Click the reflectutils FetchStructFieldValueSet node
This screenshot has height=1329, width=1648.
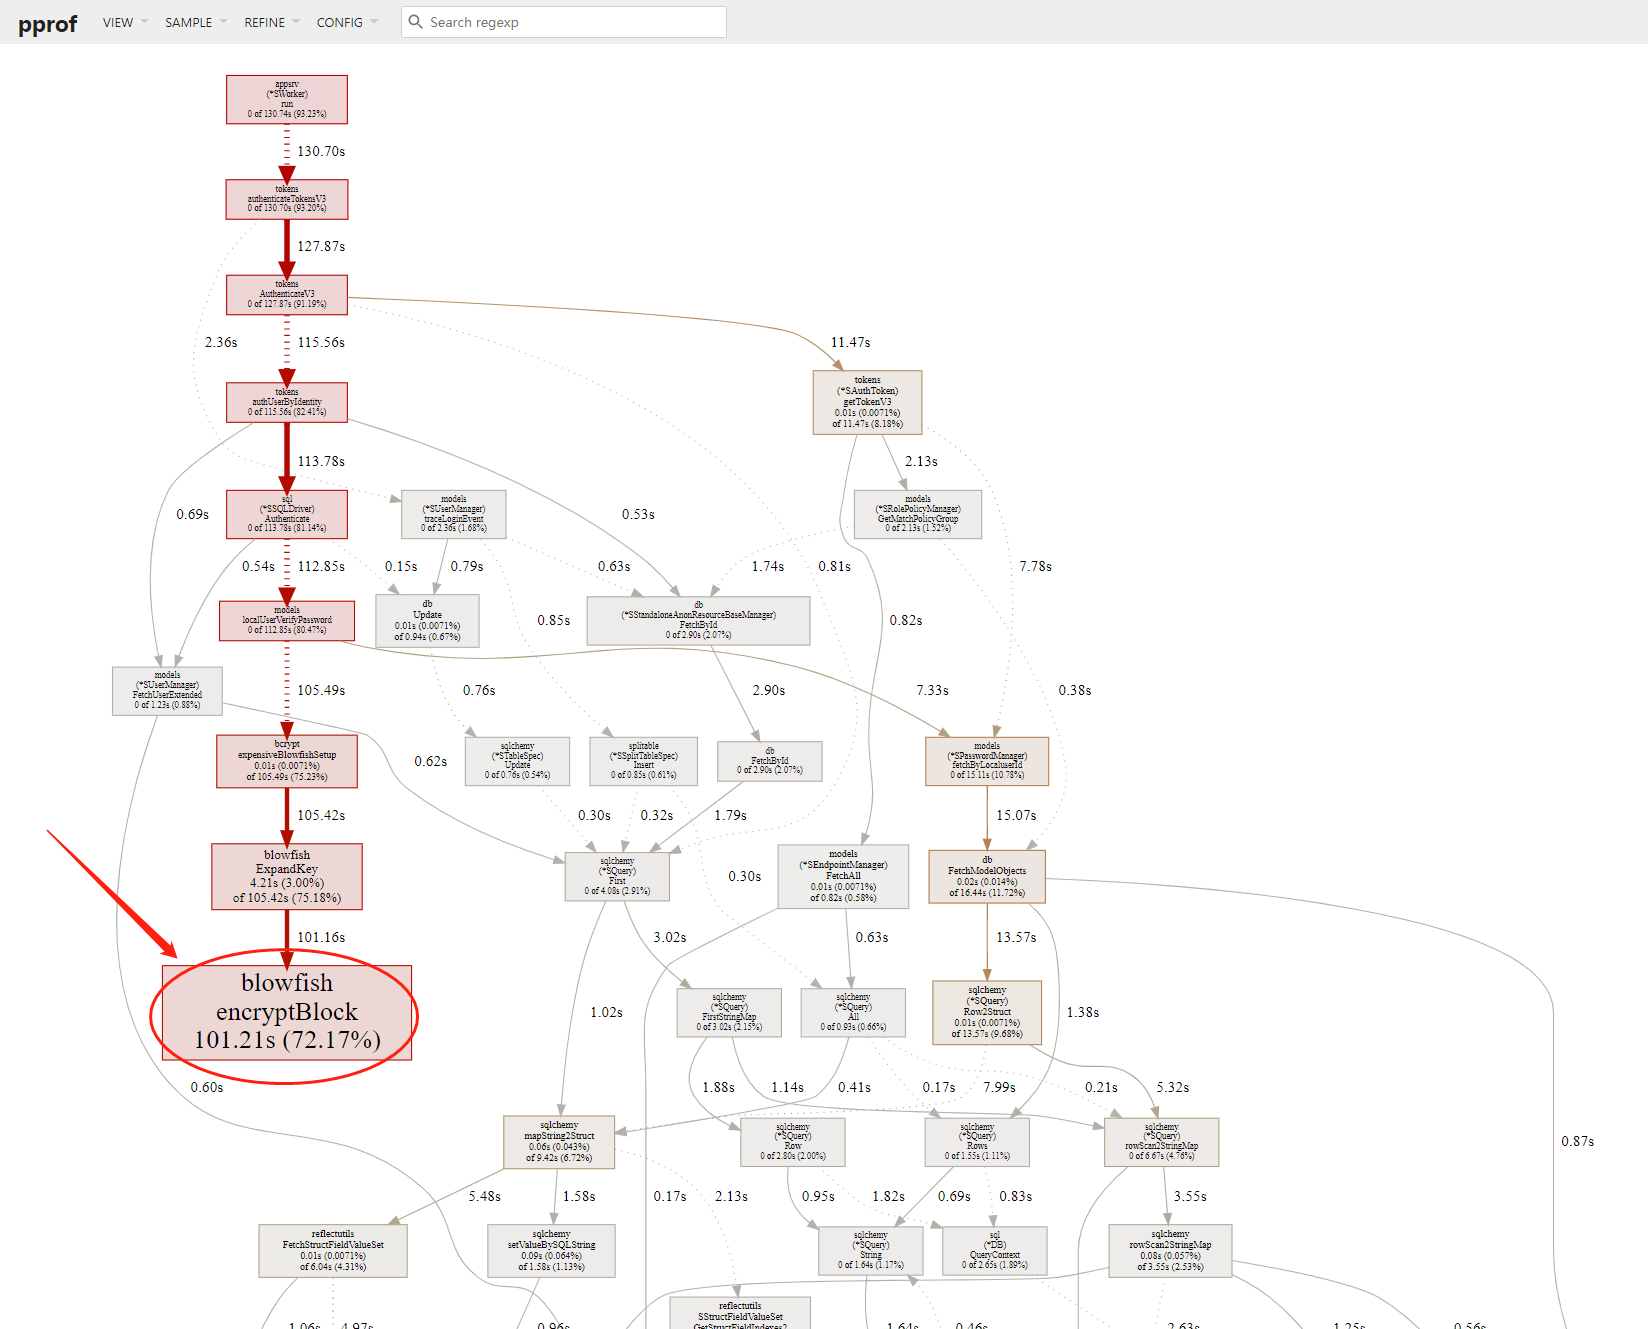[x=333, y=1251]
